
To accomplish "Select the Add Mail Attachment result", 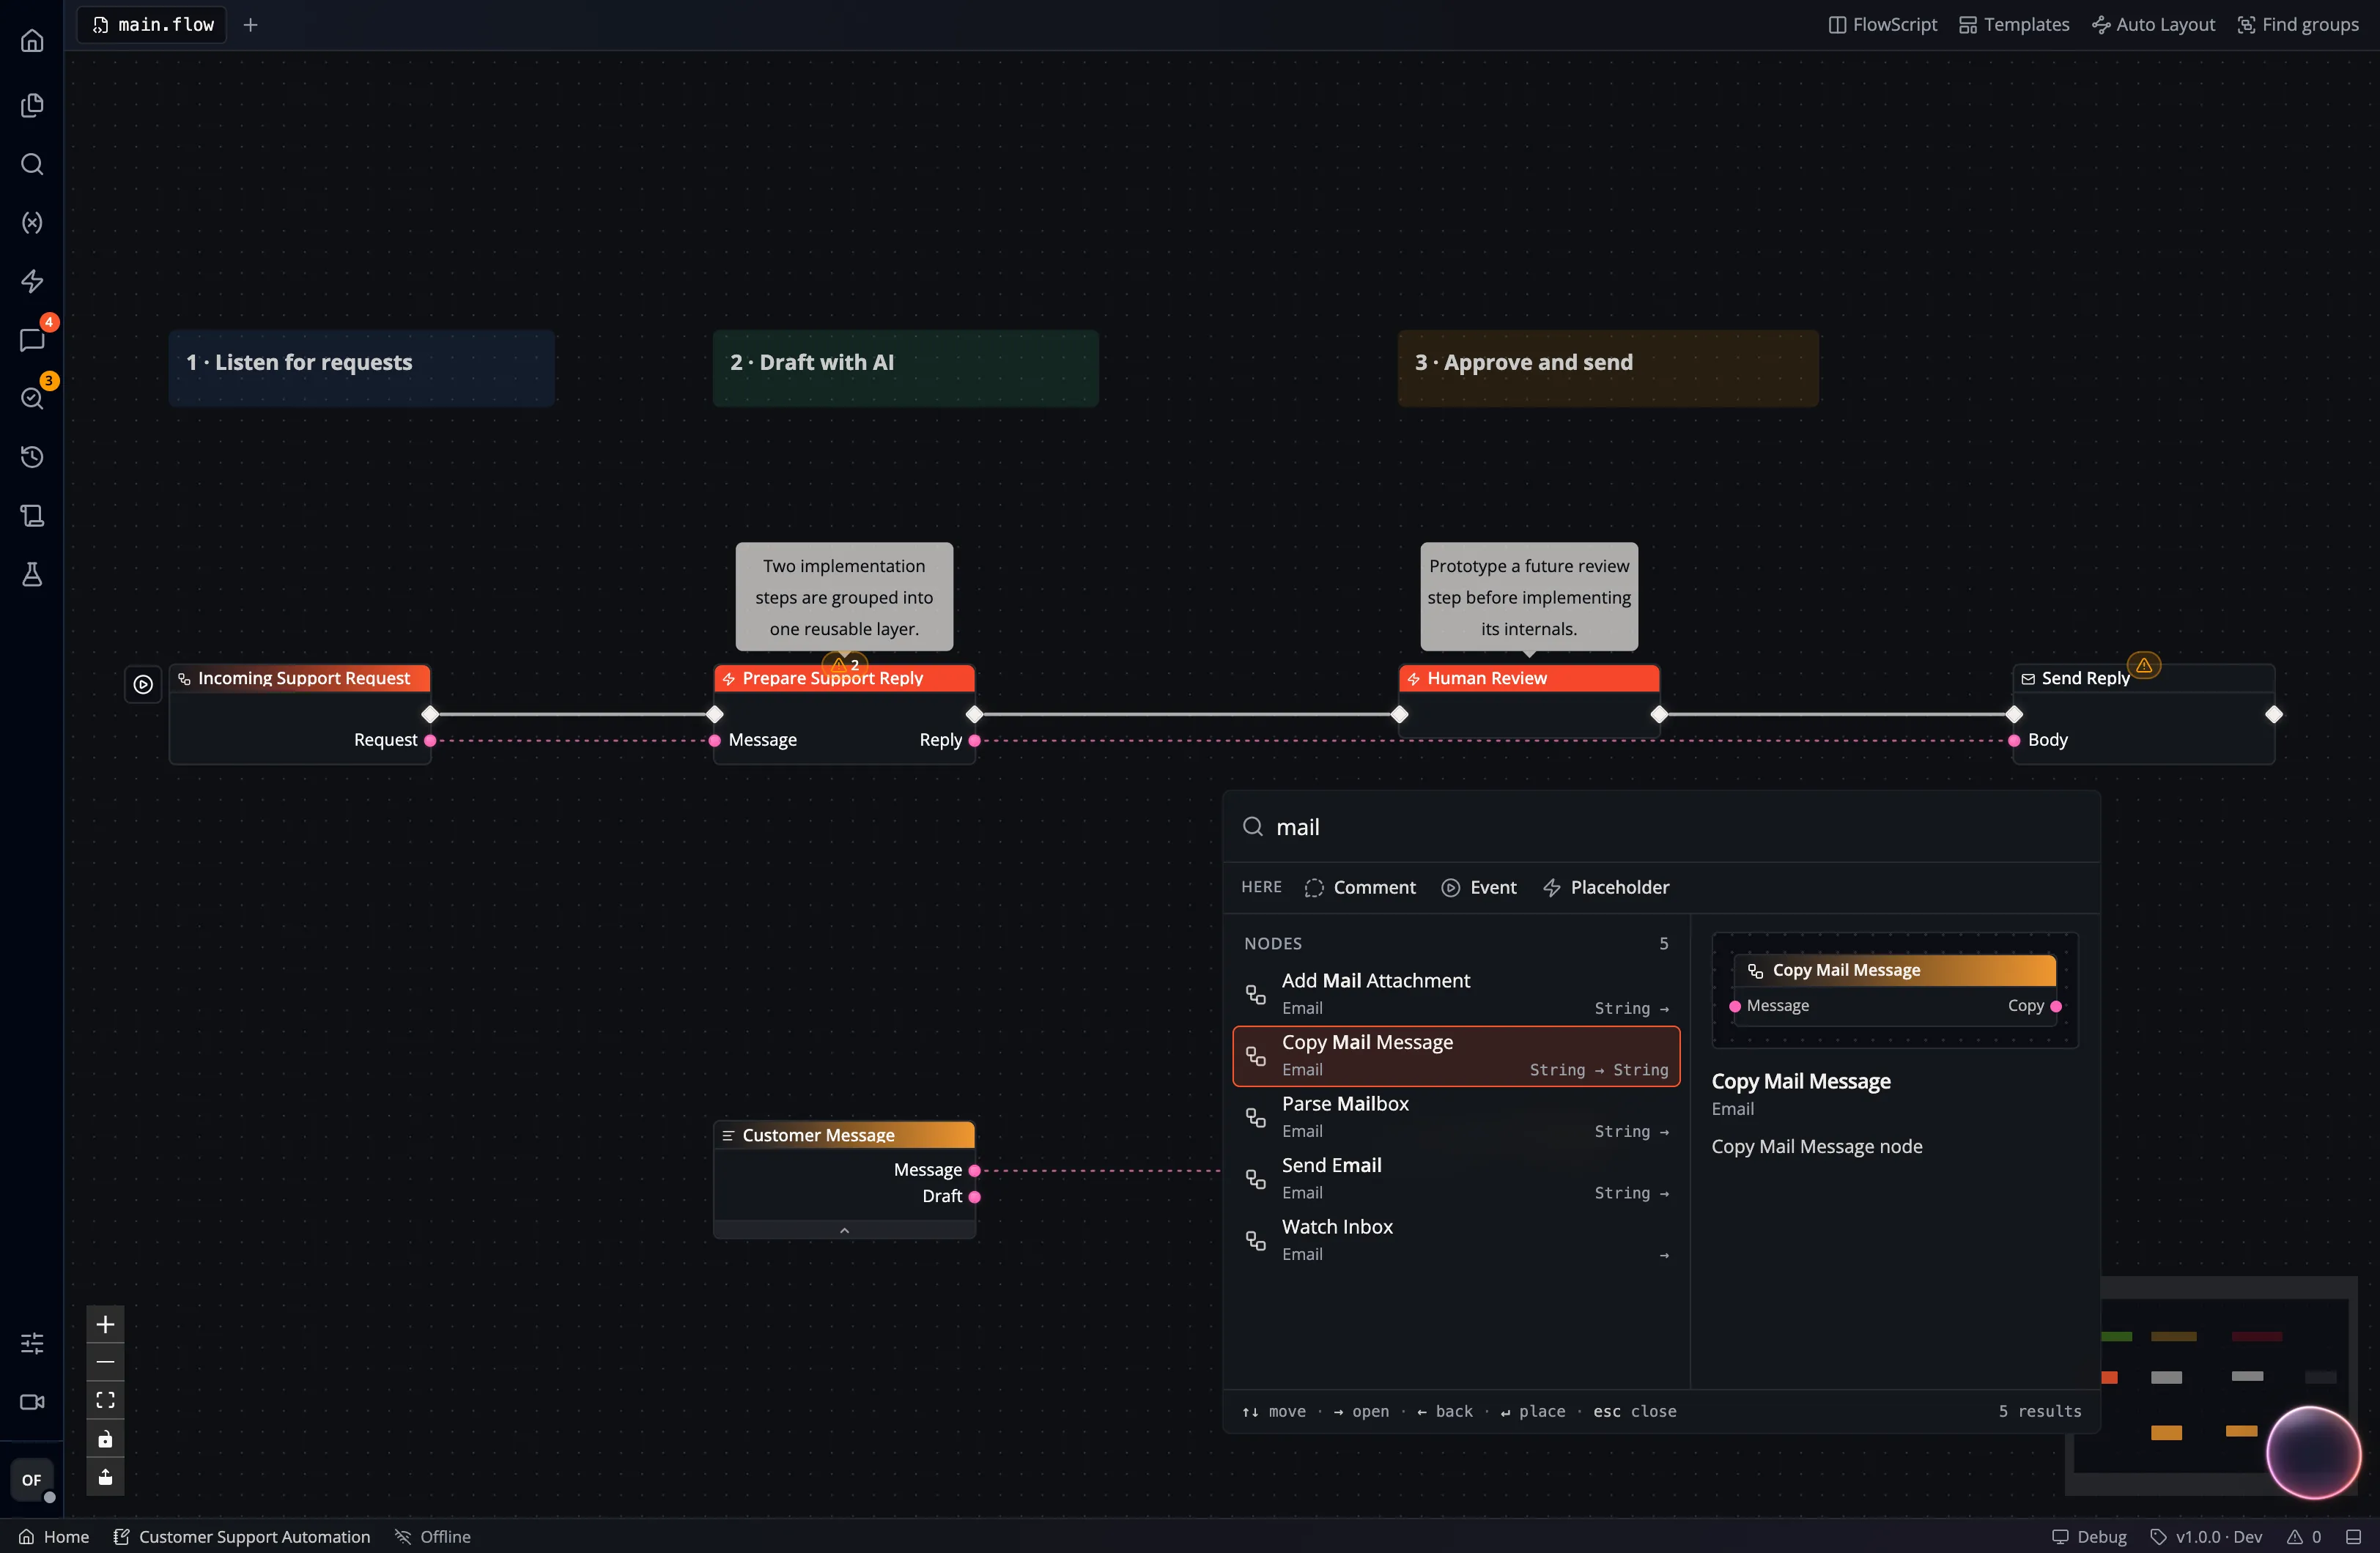I will 1456,994.
